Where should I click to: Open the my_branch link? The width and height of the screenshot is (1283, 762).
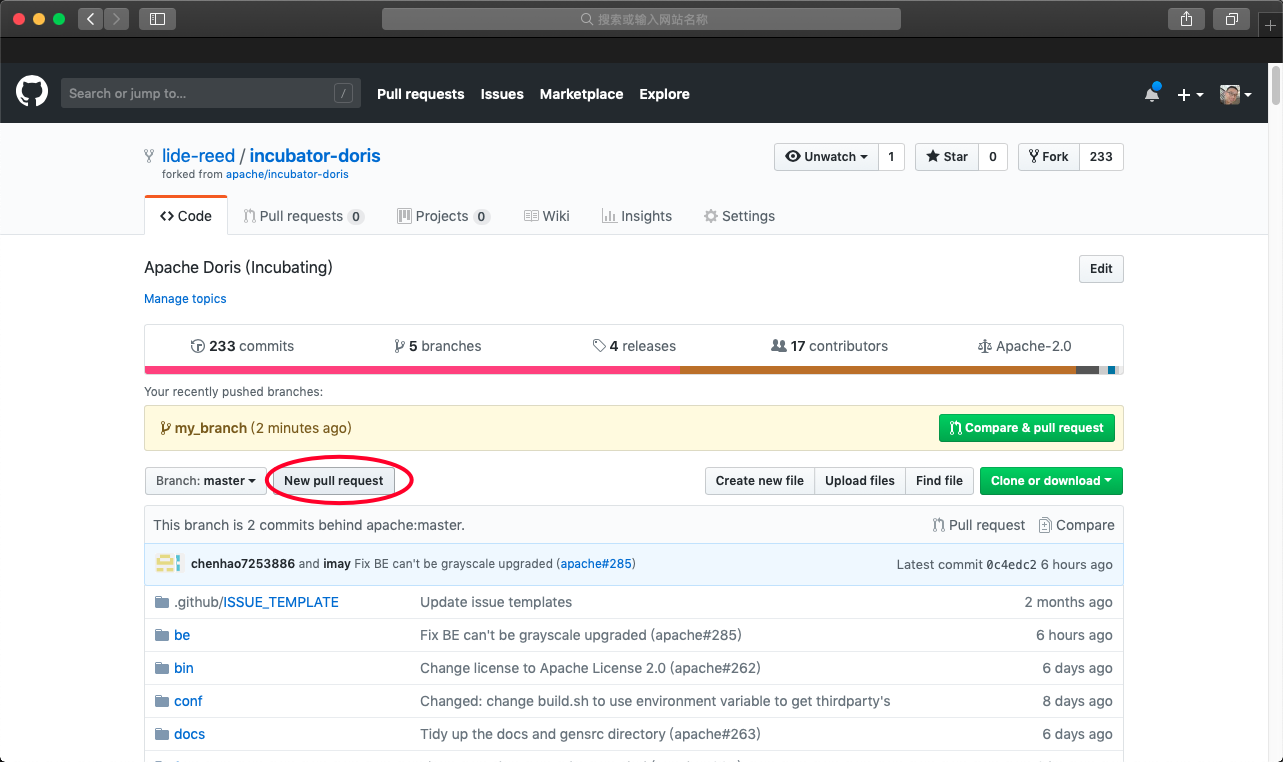click(x=210, y=428)
